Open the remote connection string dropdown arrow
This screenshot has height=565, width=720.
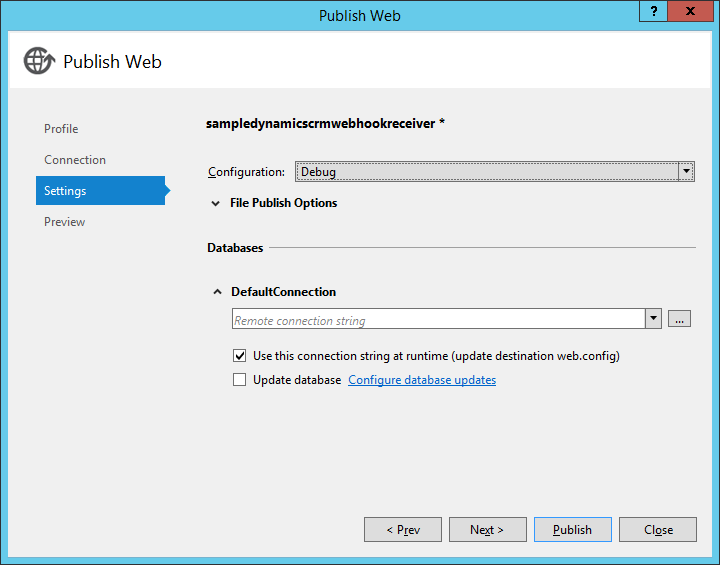click(653, 319)
